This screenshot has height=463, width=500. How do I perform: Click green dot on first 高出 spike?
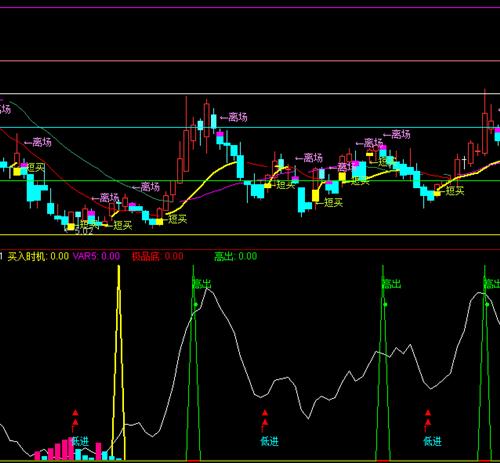click(196, 304)
